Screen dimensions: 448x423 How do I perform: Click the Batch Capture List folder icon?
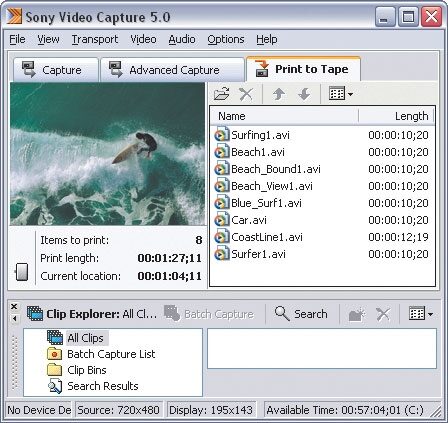(x=55, y=354)
